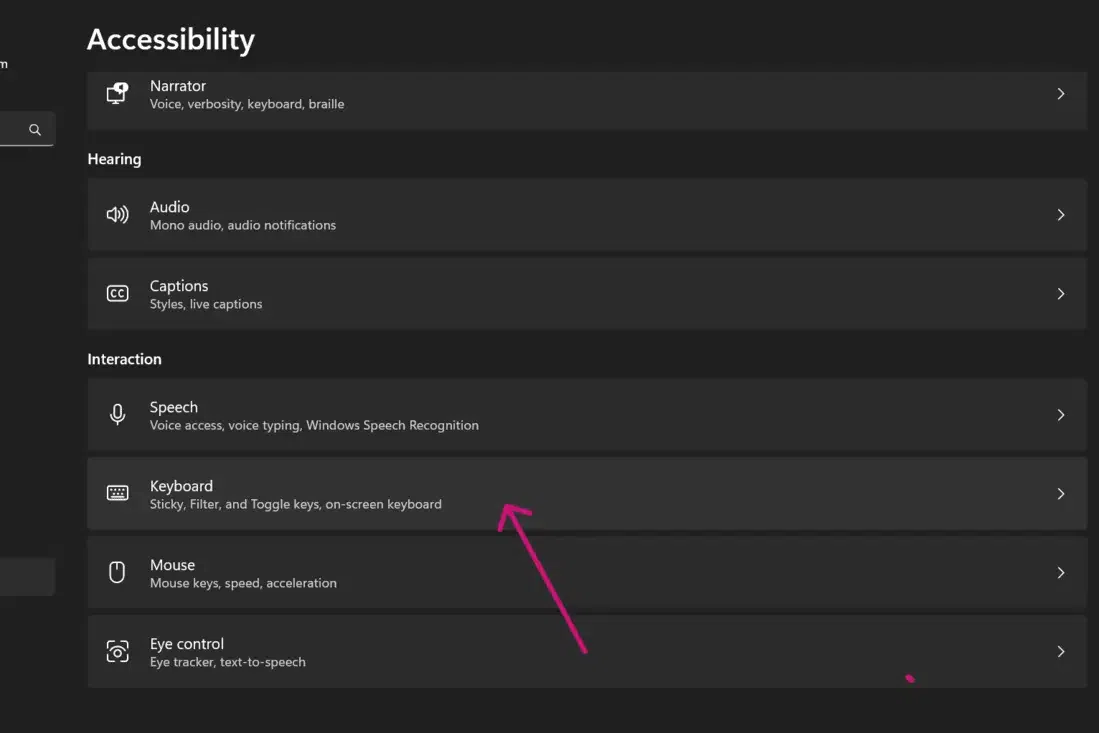Click the Eye control tracker icon
This screenshot has width=1099, height=733.
pos(117,651)
